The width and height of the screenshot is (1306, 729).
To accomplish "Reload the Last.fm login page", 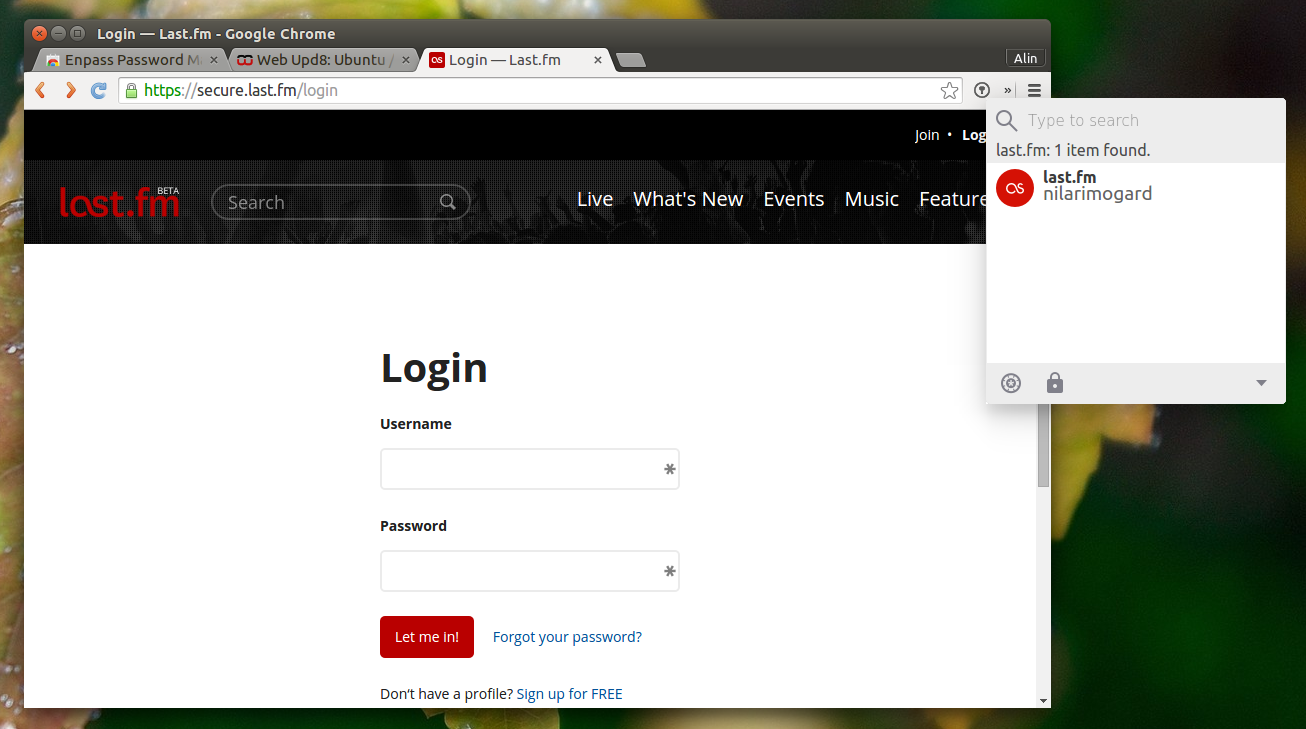I will click(x=99, y=90).
